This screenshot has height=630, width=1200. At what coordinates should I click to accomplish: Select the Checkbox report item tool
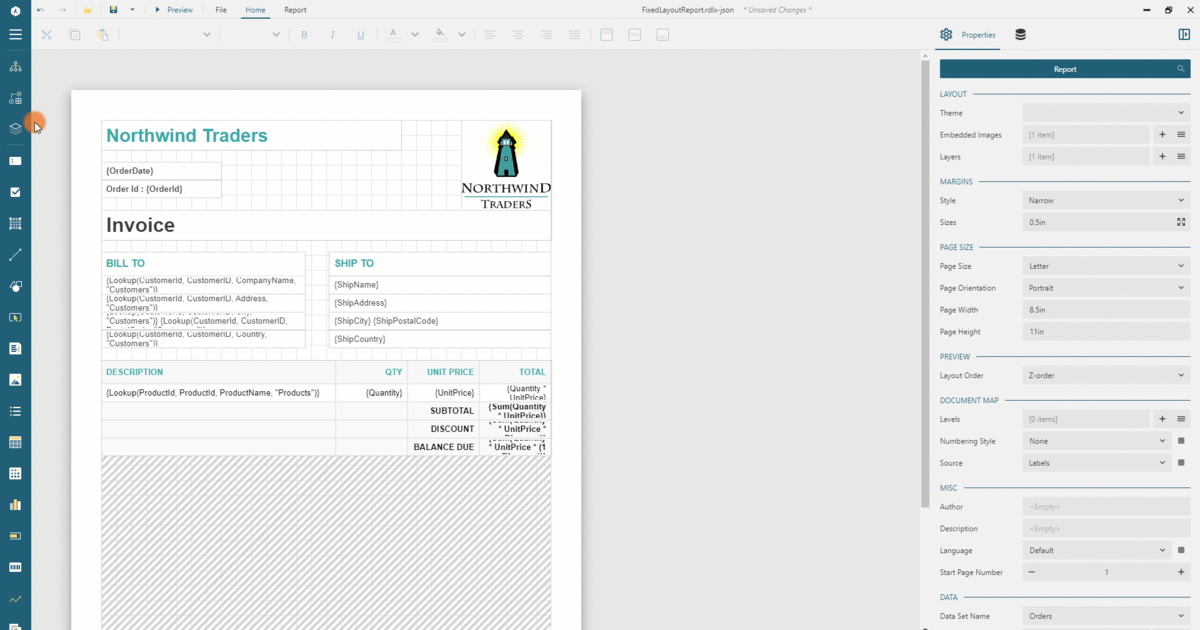(15, 192)
